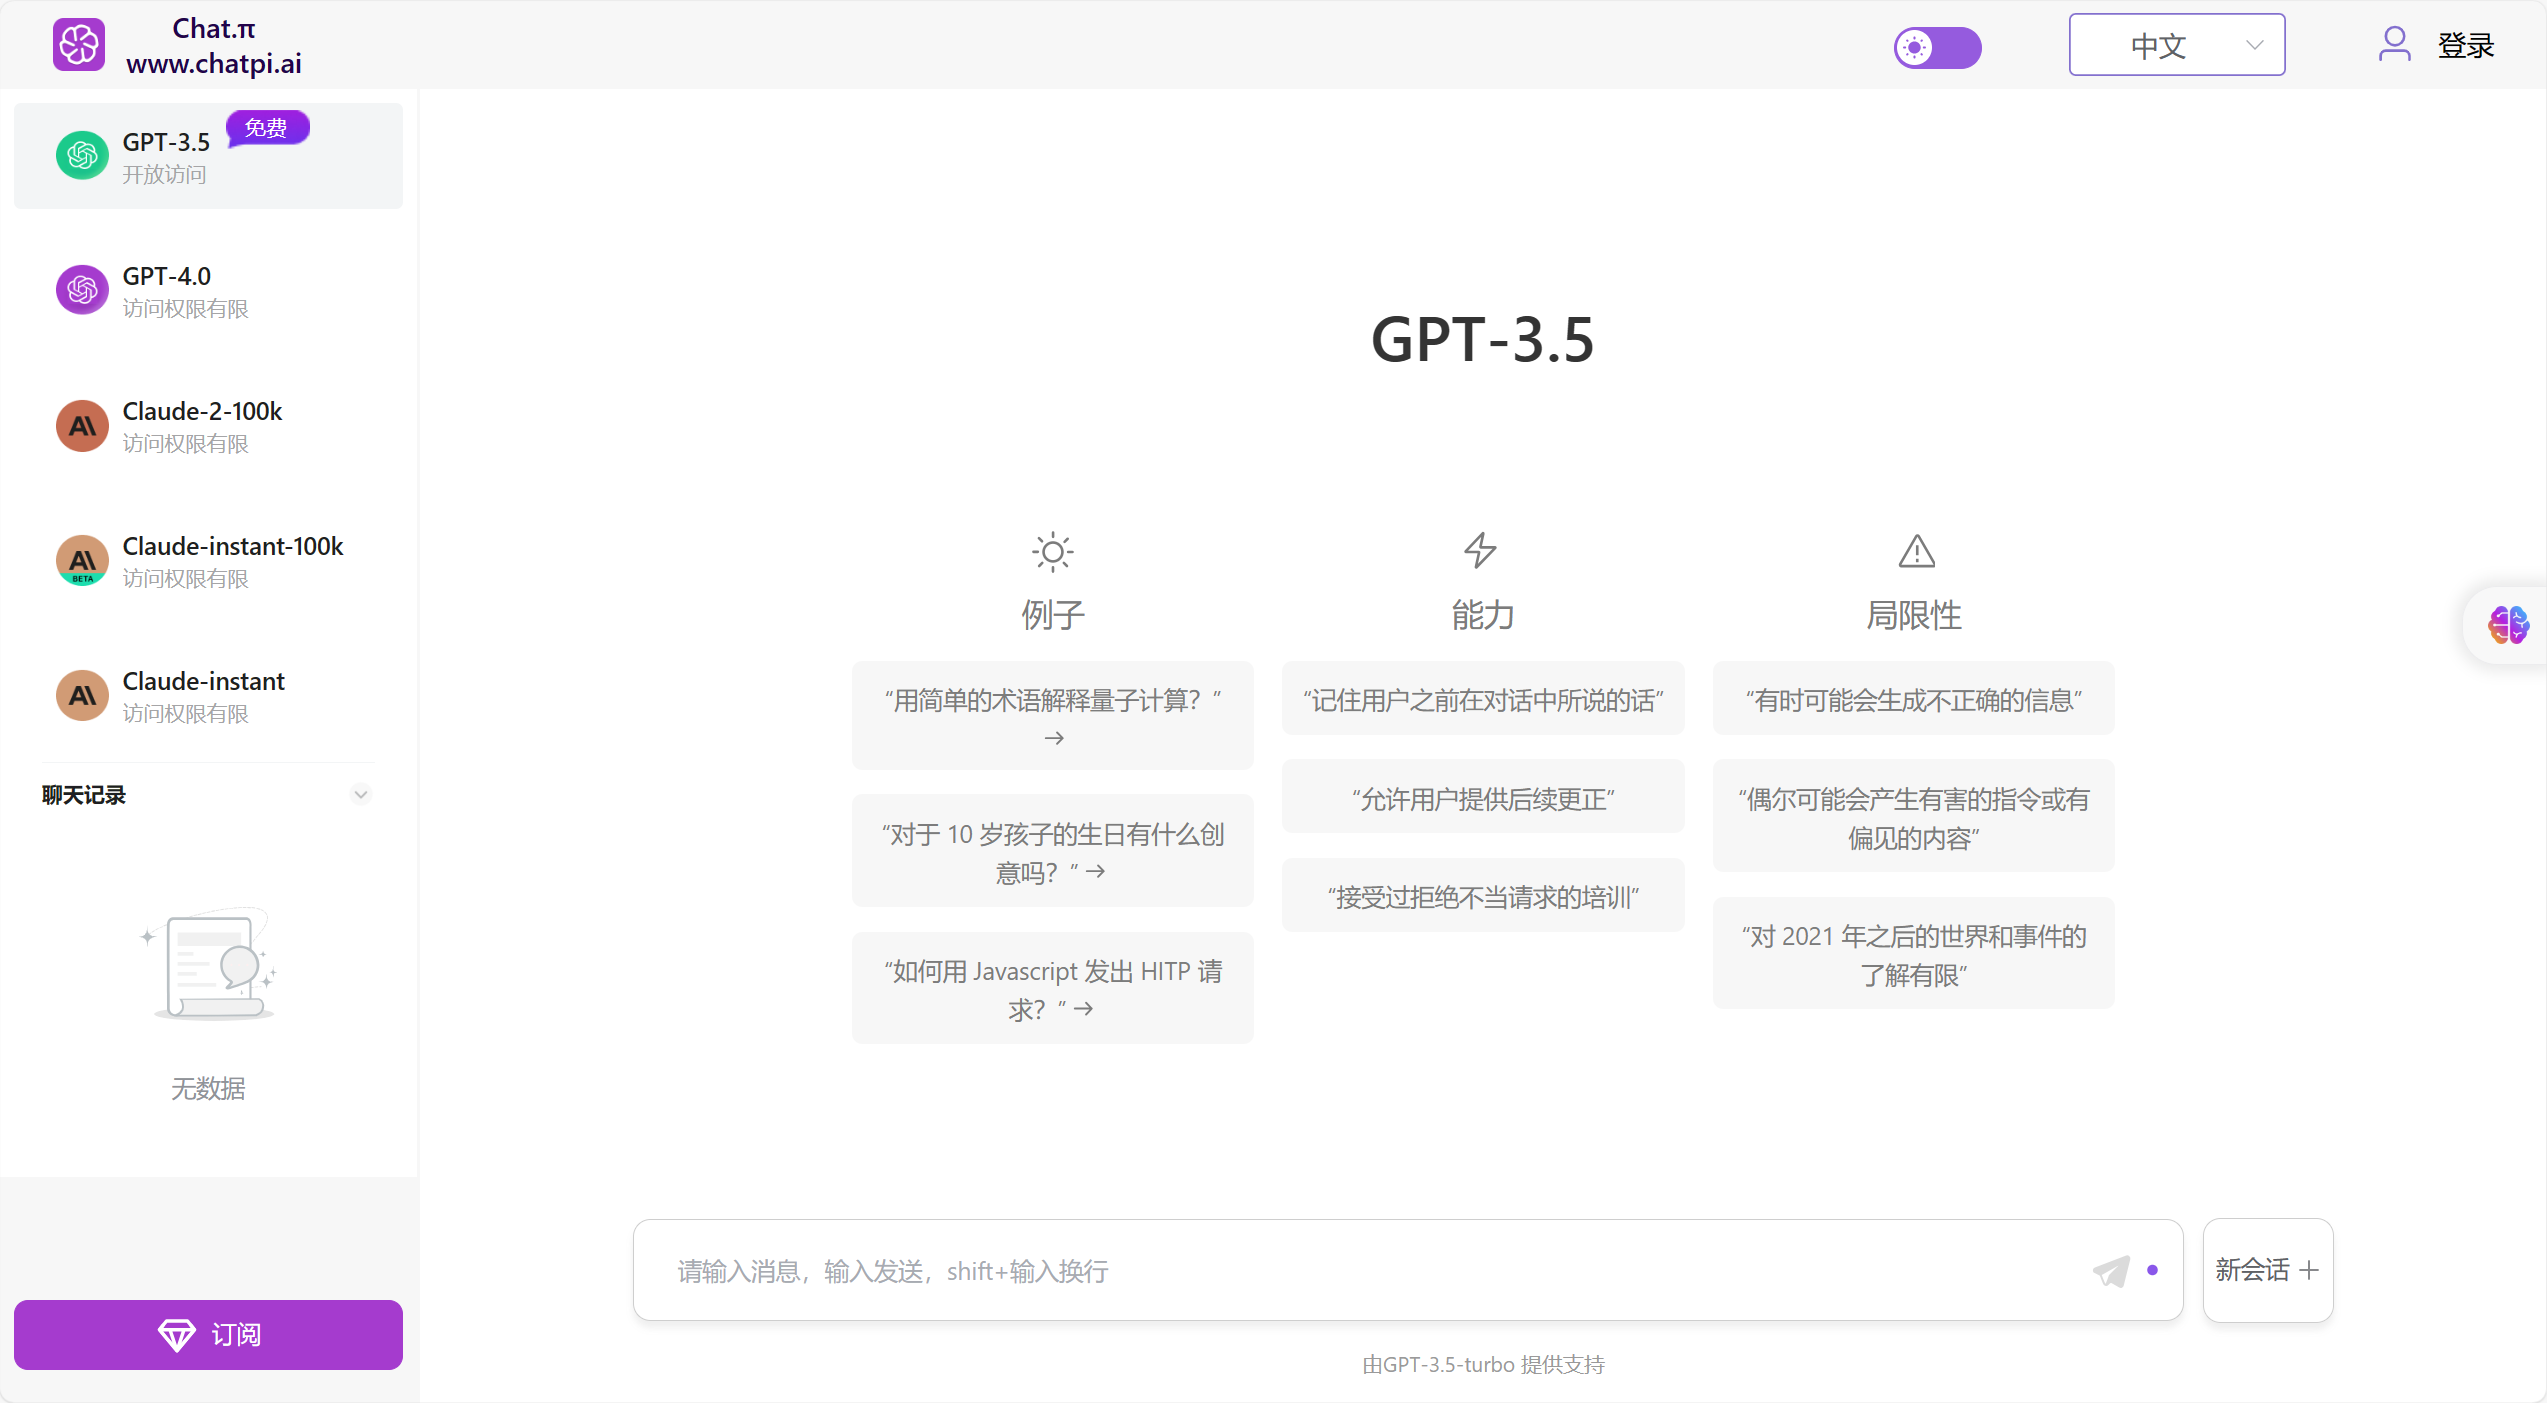The height and width of the screenshot is (1403, 2547).
Task: Click the green GPT-3.5 model icon
Action: click(82, 156)
